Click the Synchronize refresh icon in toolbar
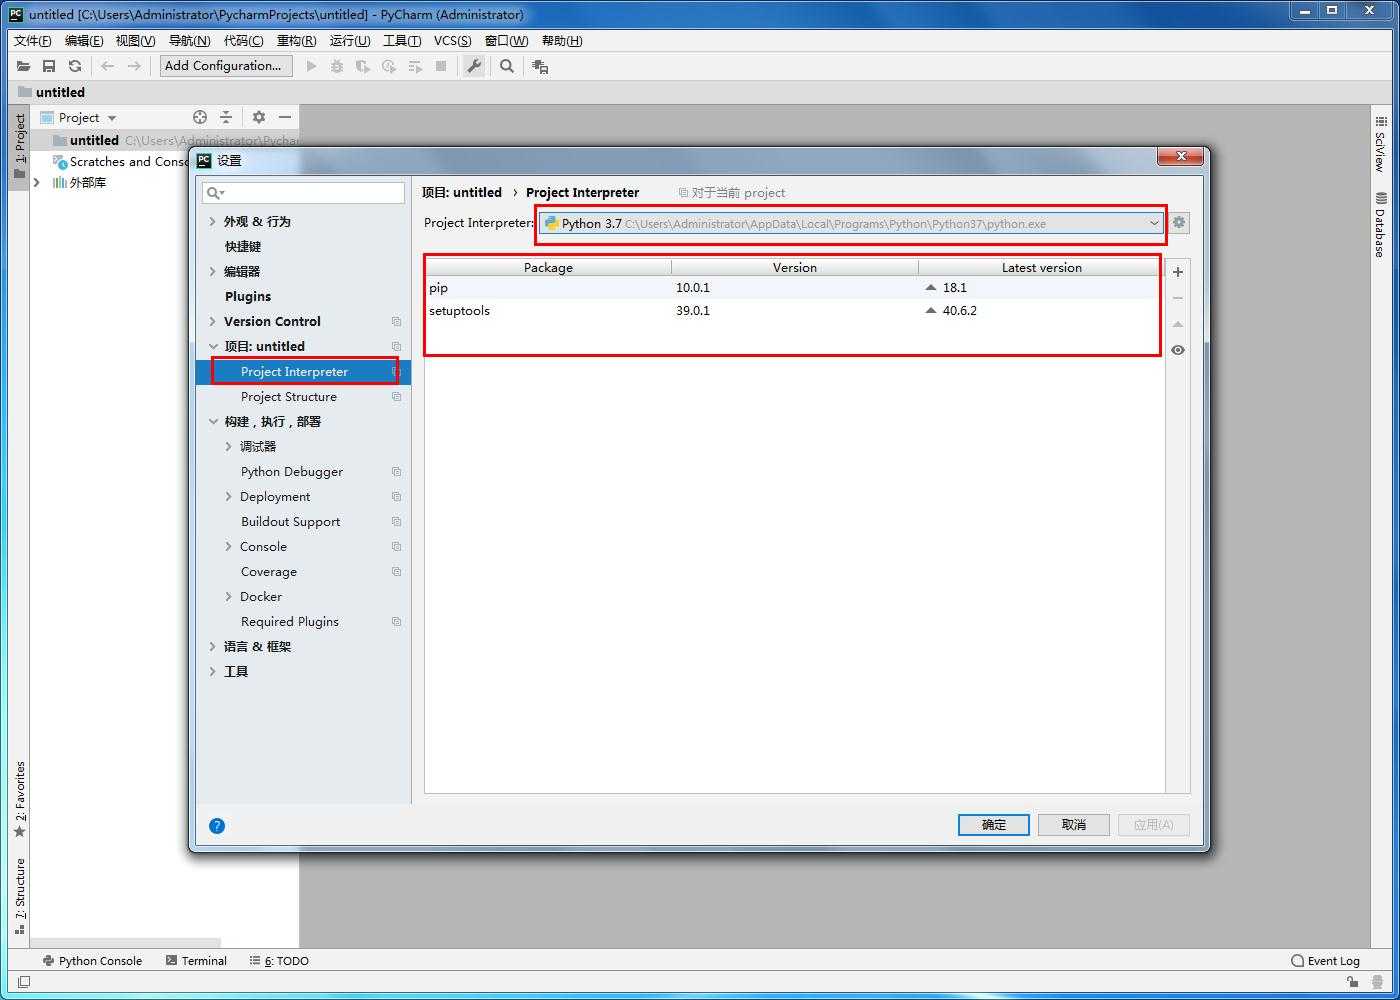The image size is (1400, 1000). point(75,66)
